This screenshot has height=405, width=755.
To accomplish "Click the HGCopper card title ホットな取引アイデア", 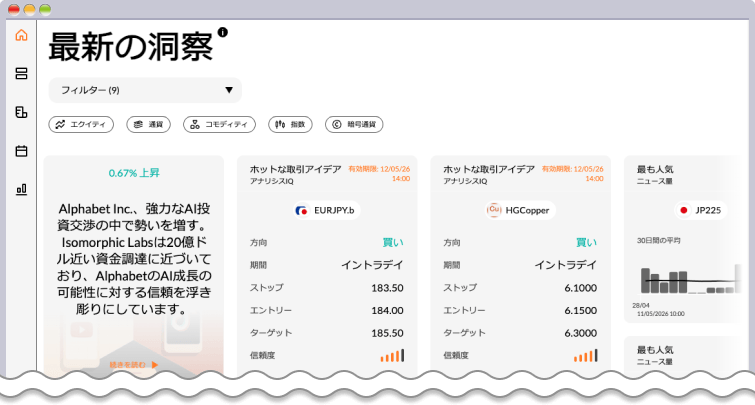I will 489,169.
